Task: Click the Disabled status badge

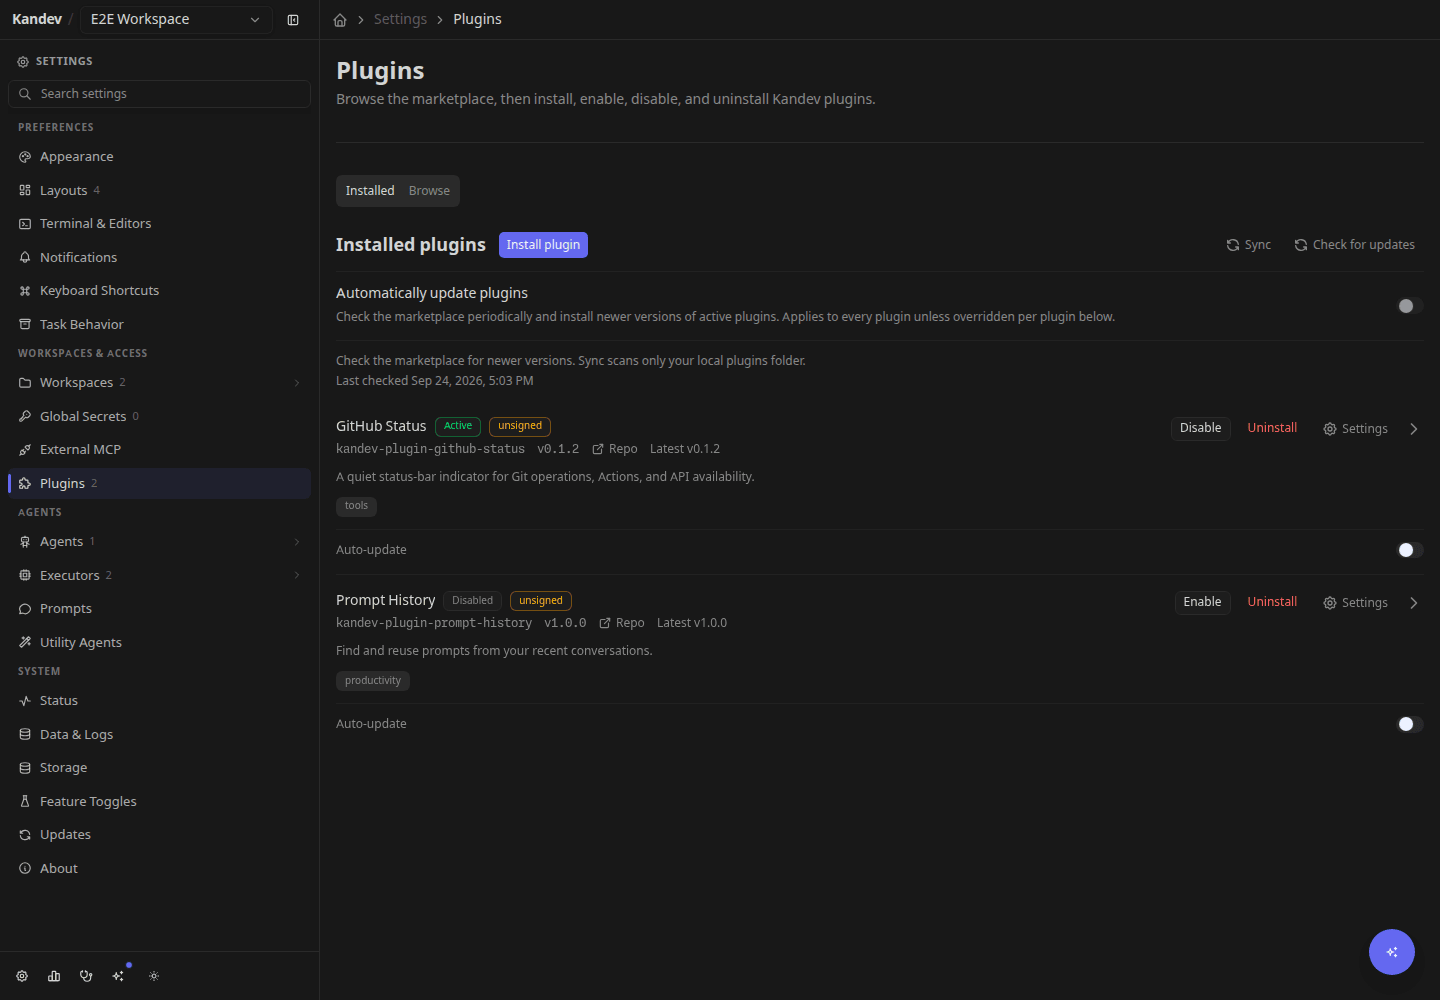Action: [x=472, y=601]
